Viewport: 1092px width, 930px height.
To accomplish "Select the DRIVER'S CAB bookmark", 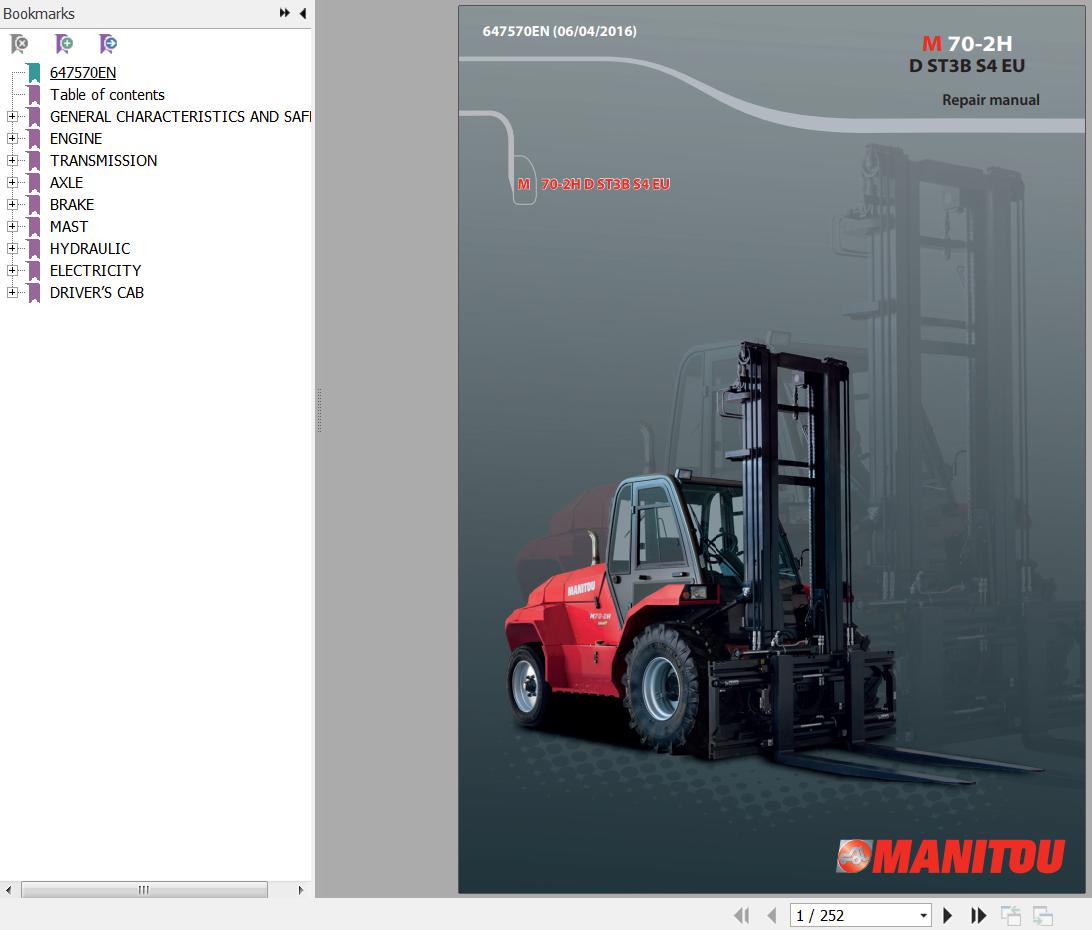I will [97, 293].
